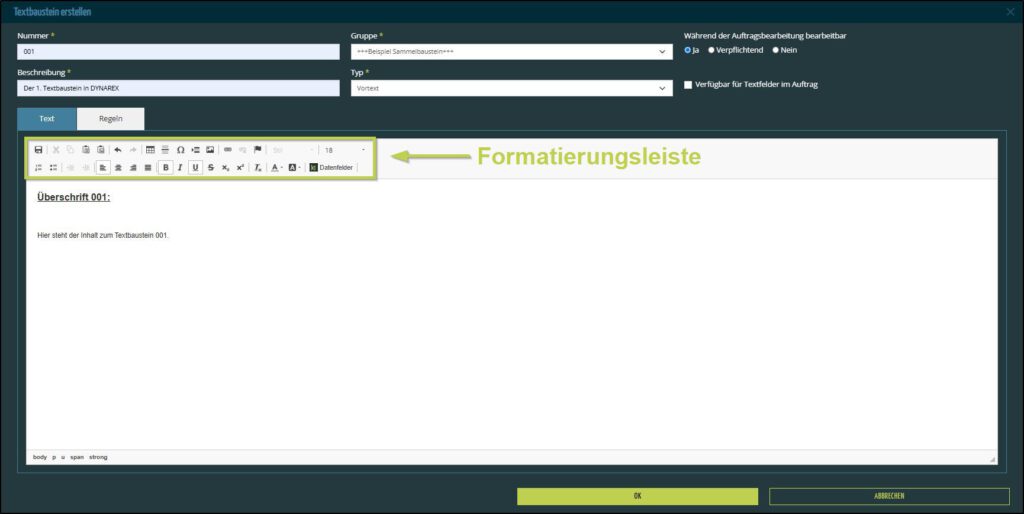Enable 'Verfügbar für Textfelder im Auftrag' checkbox
Image resolution: width=1024 pixels, height=514 pixels.
(x=688, y=85)
